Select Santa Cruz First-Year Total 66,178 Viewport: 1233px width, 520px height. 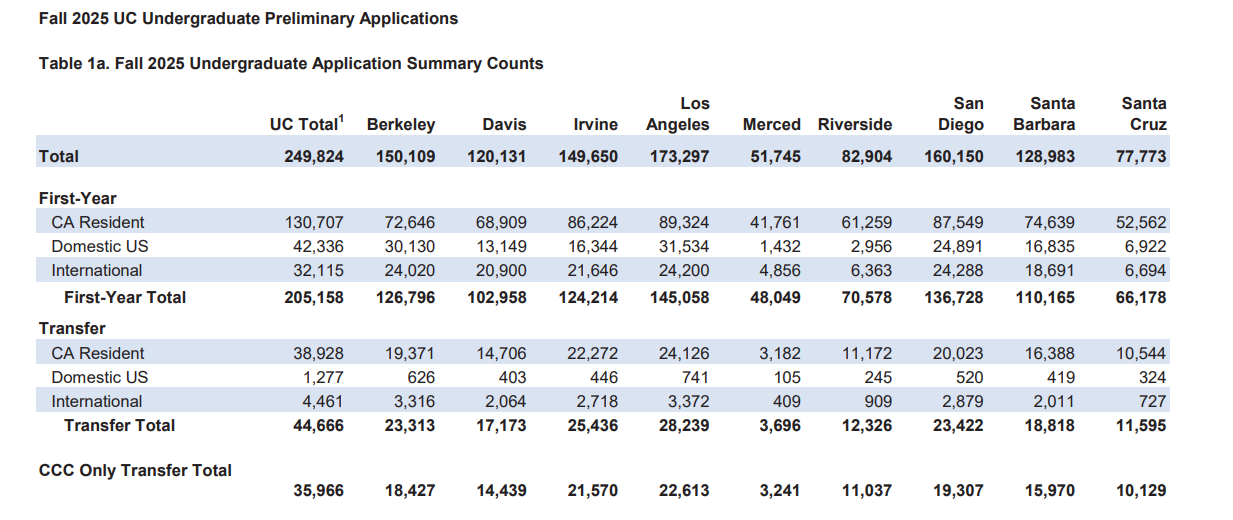pos(1140,297)
